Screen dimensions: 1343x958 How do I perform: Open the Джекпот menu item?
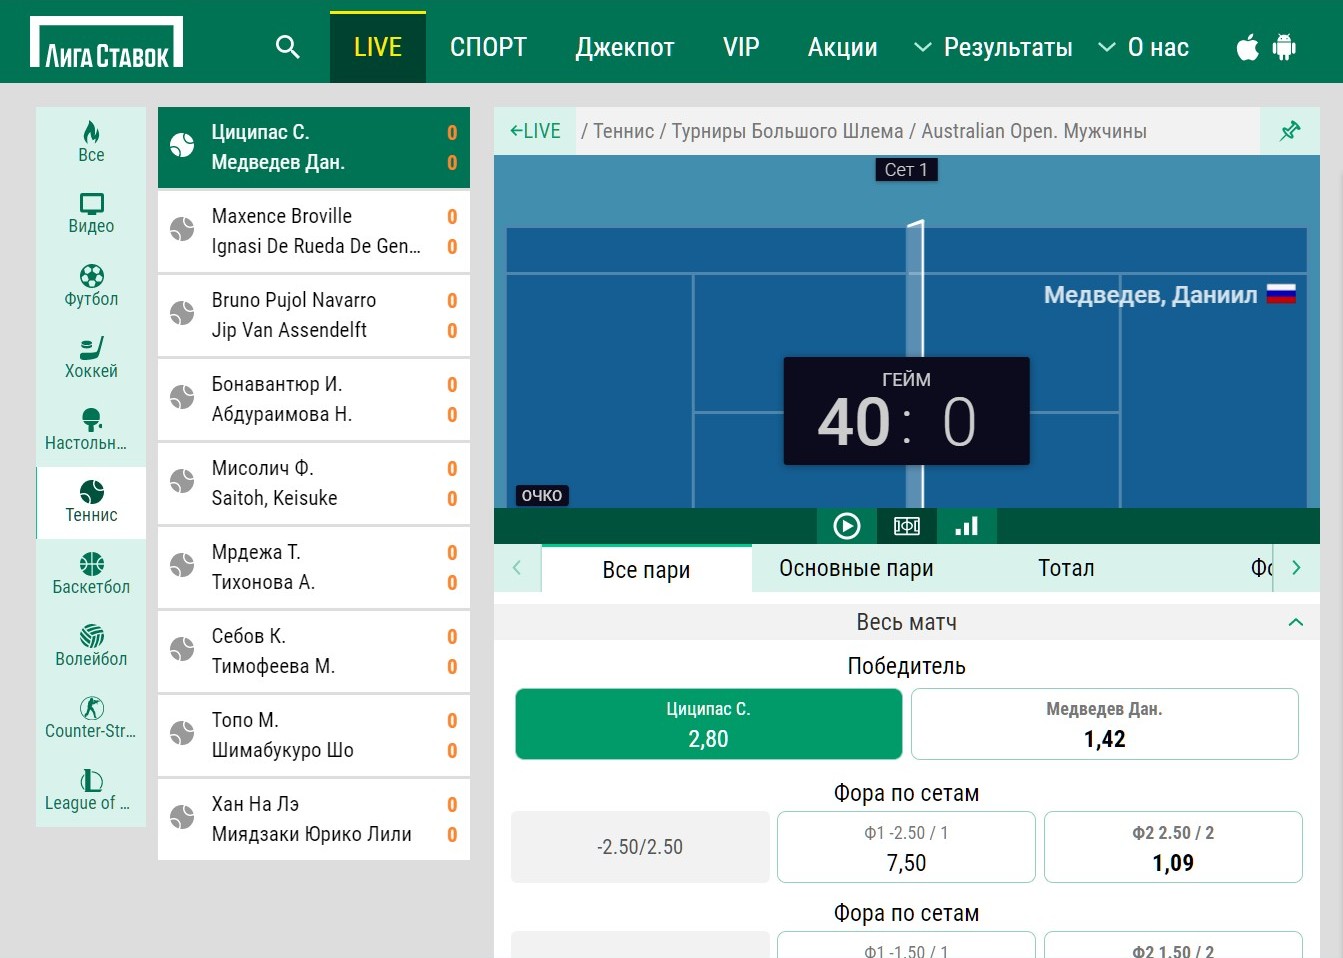pos(625,47)
